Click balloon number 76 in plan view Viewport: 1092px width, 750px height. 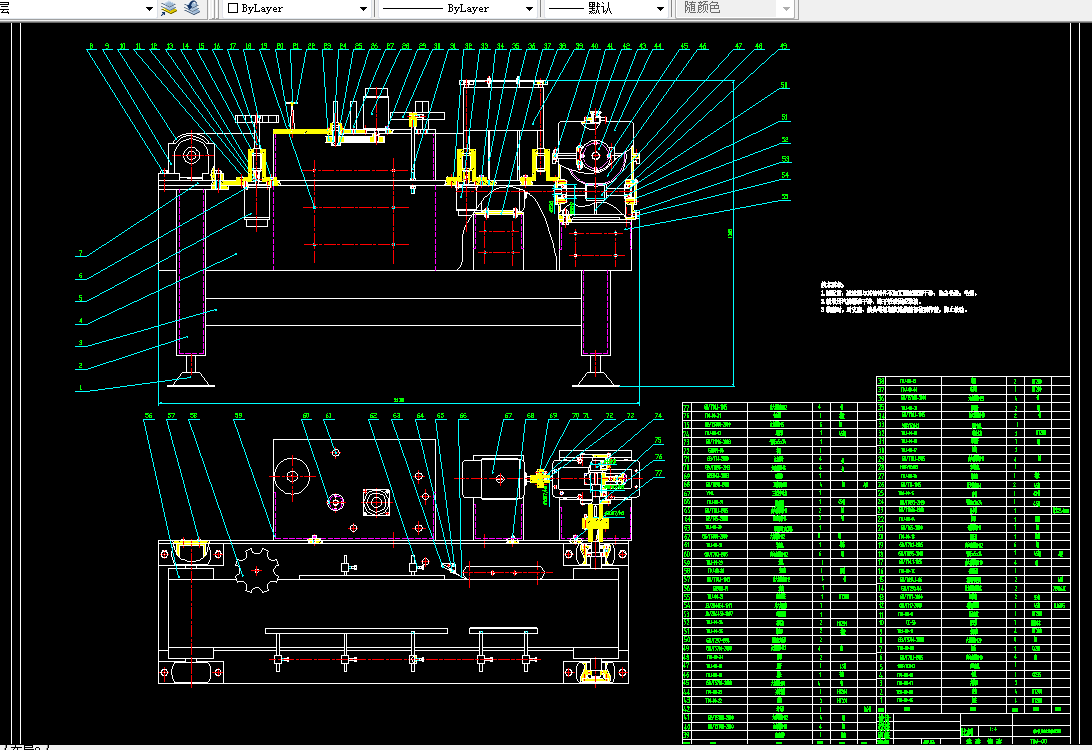click(659, 457)
